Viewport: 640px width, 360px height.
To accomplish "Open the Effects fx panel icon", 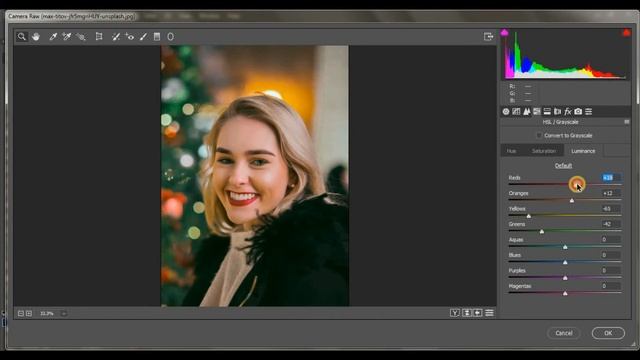I will (x=568, y=111).
